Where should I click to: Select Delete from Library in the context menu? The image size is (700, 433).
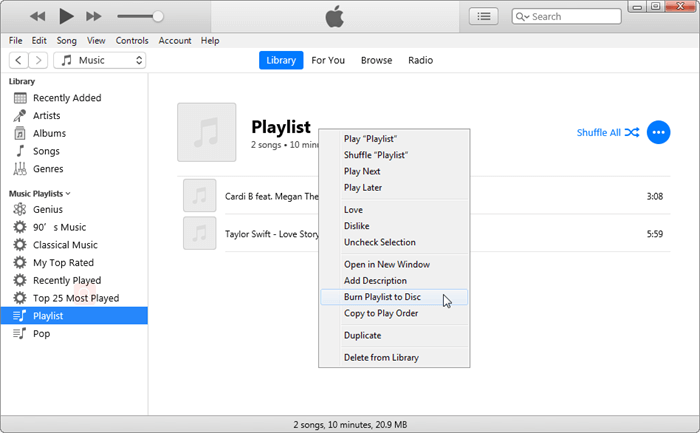[381, 357]
